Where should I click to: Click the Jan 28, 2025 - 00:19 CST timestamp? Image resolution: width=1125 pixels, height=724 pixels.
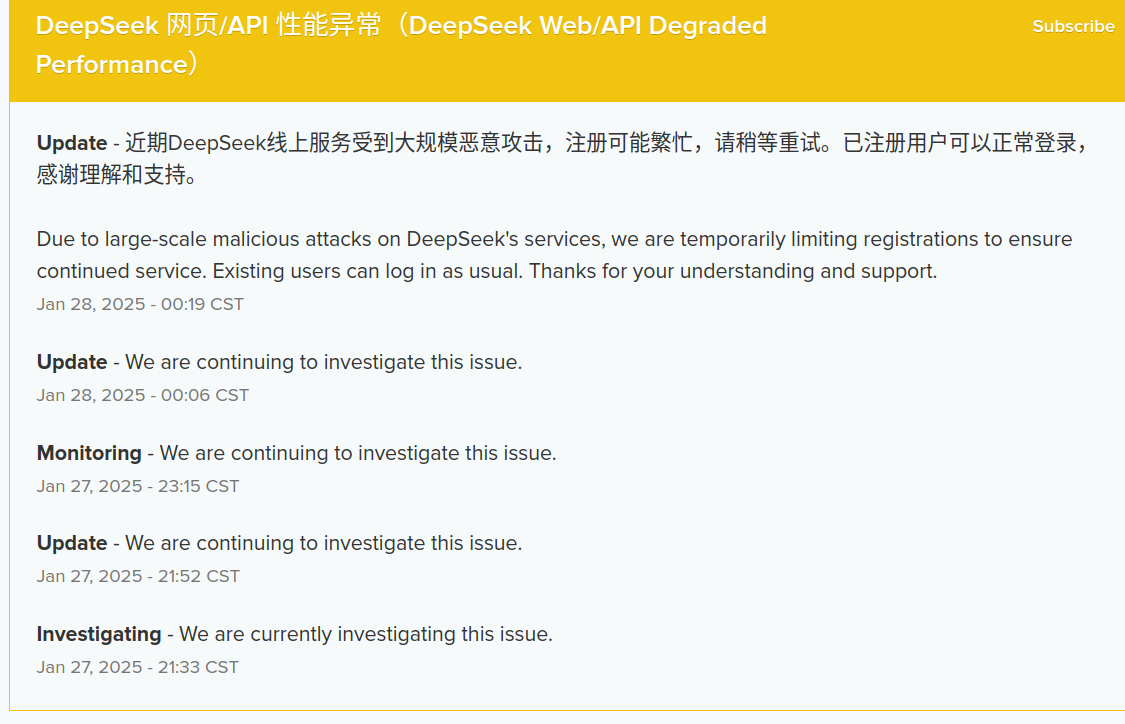(140, 304)
